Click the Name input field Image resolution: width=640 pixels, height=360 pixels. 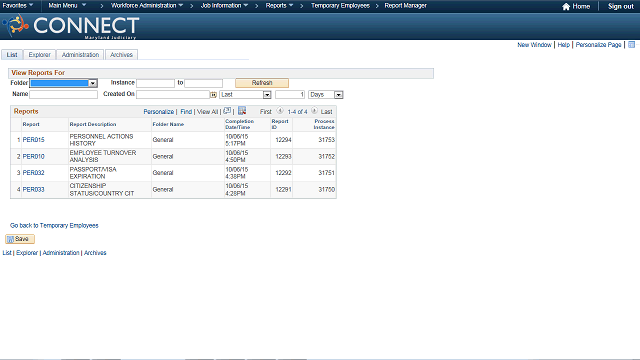[x=64, y=95]
